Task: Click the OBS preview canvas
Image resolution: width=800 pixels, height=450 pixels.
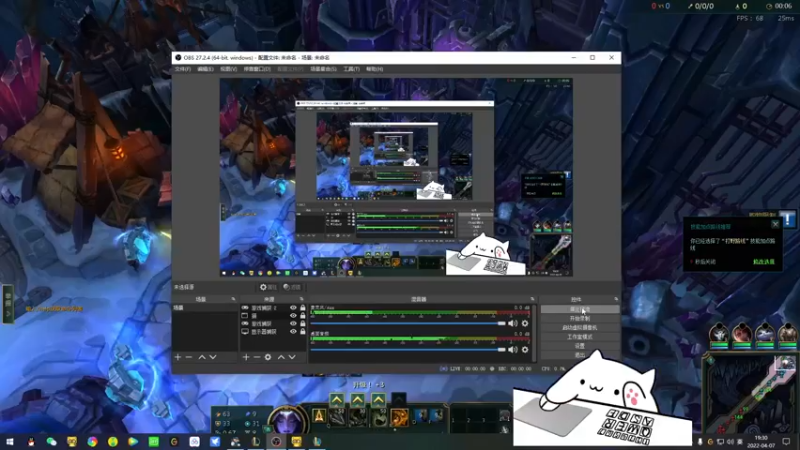Action: click(396, 177)
